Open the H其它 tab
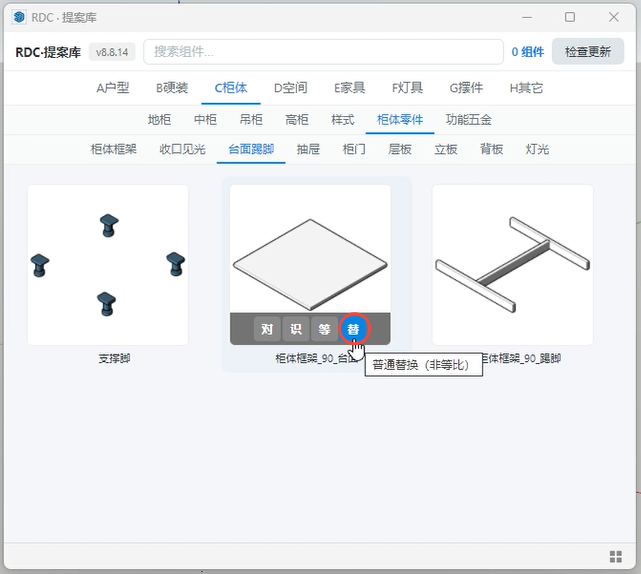 tap(526, 88)
